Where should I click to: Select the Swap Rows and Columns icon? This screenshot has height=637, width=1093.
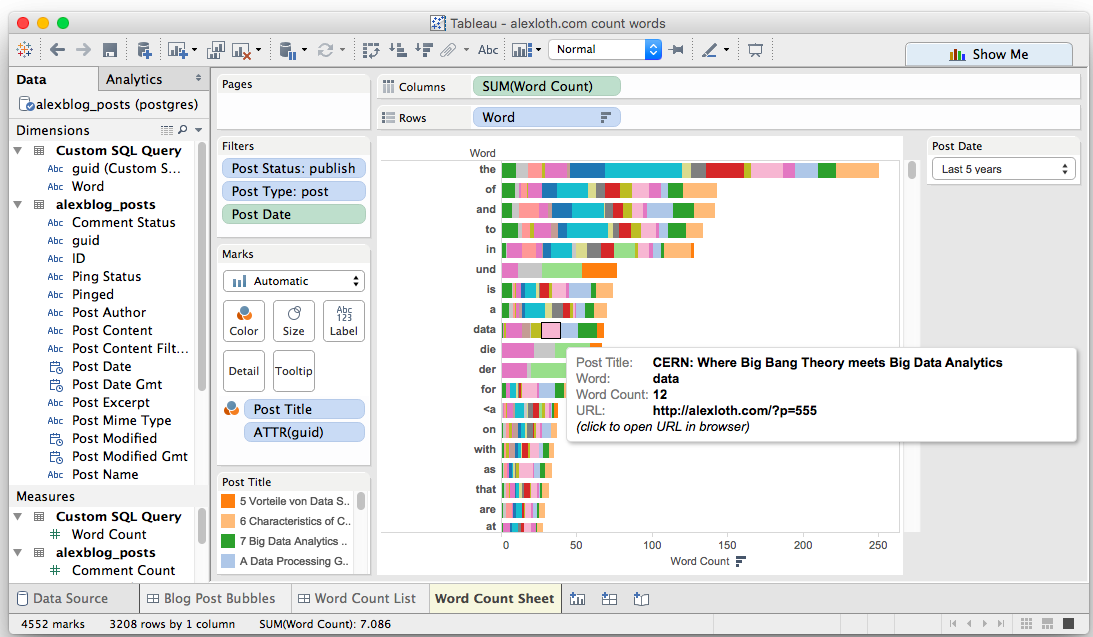point(372,49)
